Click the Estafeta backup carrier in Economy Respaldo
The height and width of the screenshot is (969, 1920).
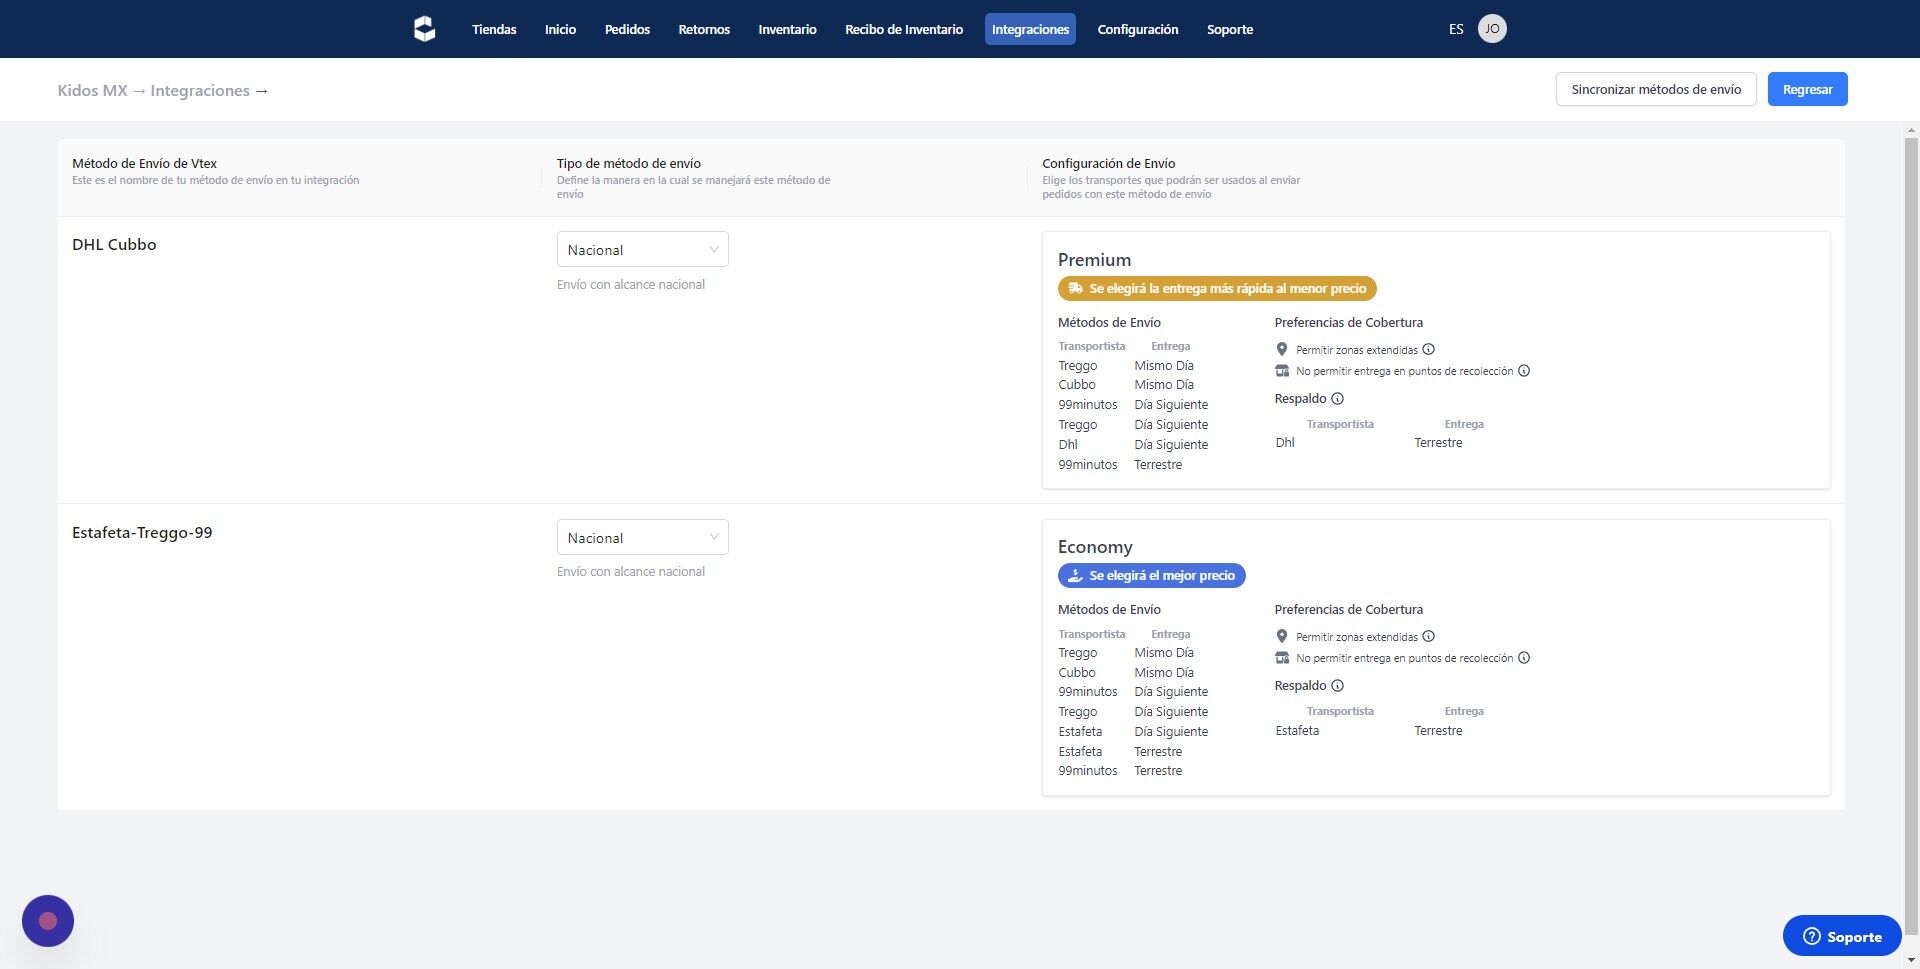coord(1297,731)
